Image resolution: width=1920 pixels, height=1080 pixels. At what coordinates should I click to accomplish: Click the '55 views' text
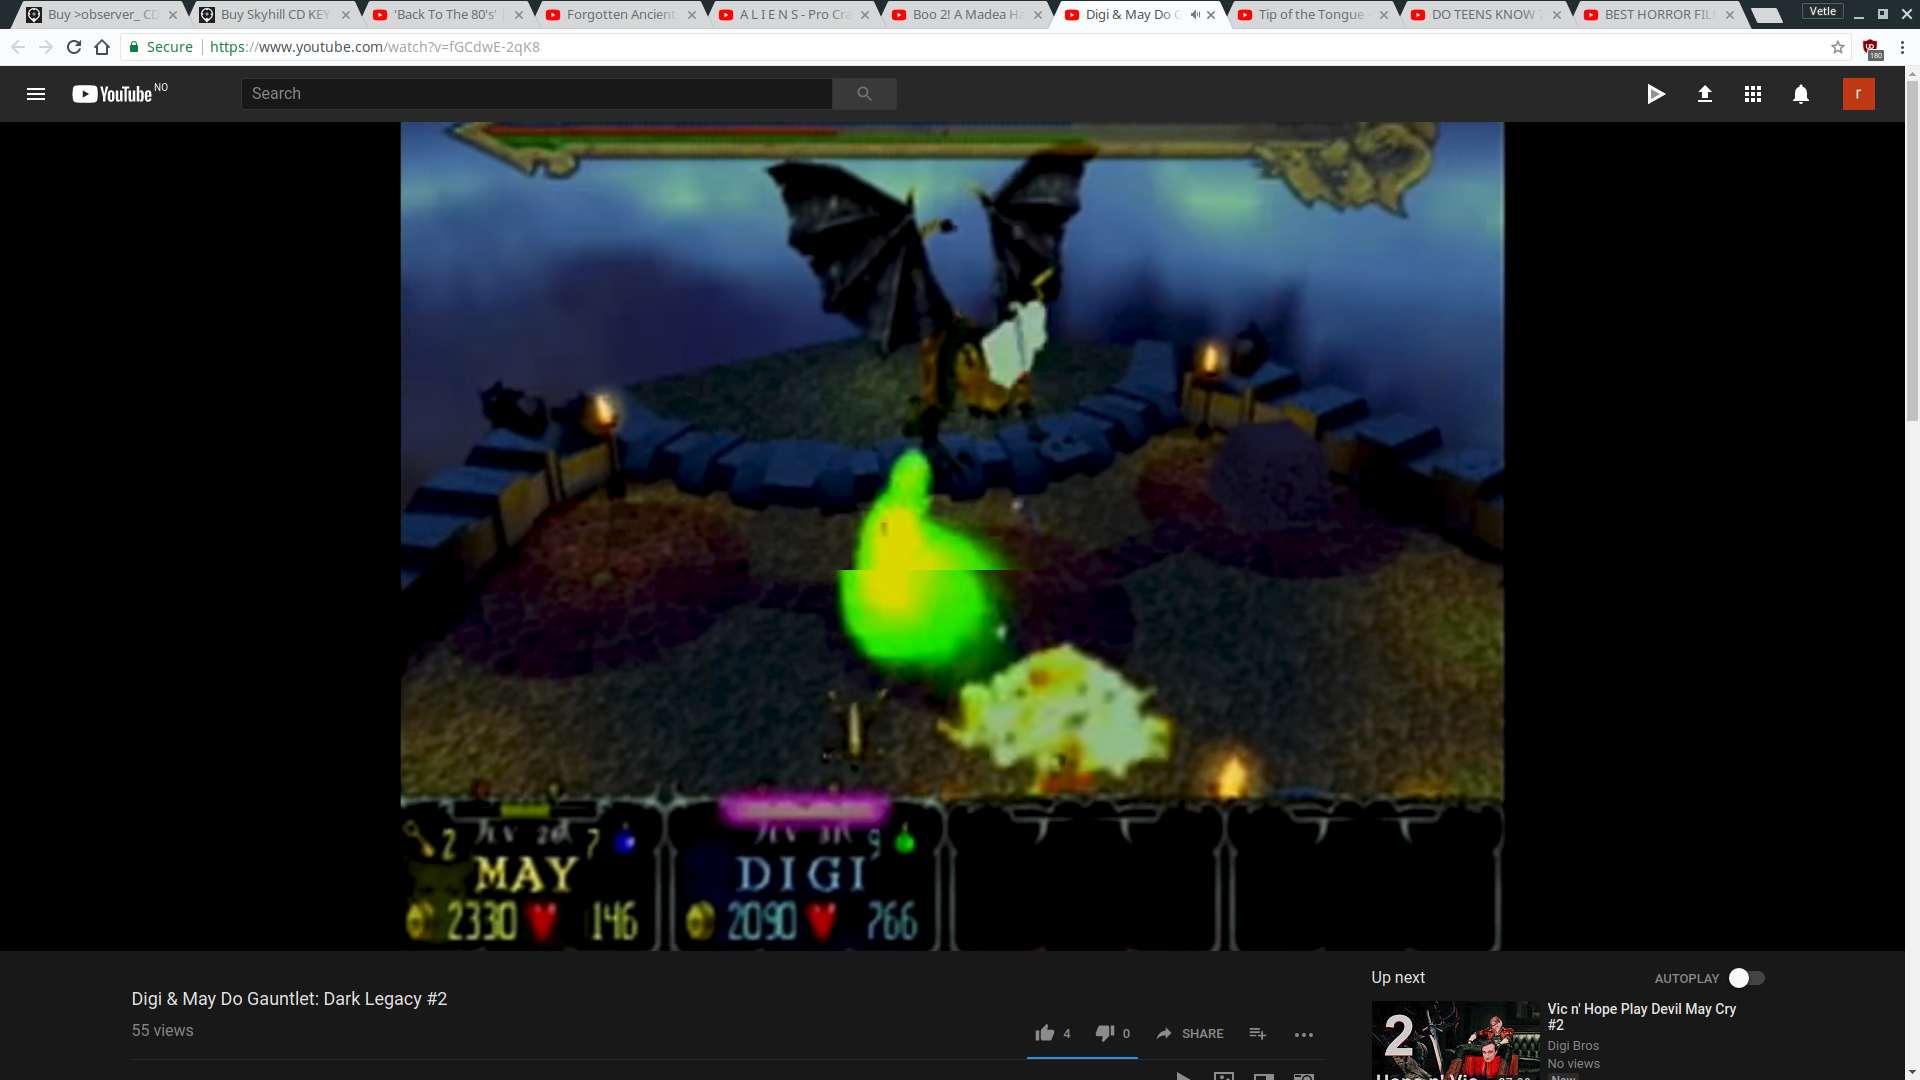(x=163, y=1030)
